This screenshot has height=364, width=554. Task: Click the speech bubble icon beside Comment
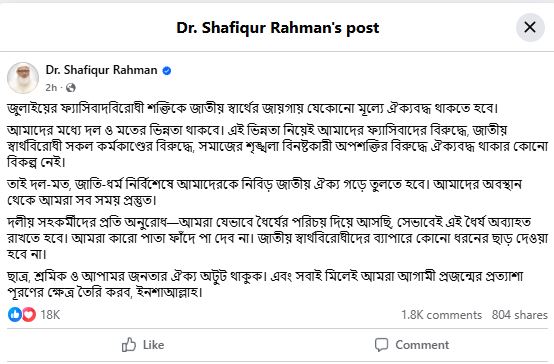(x=382, y=345)
